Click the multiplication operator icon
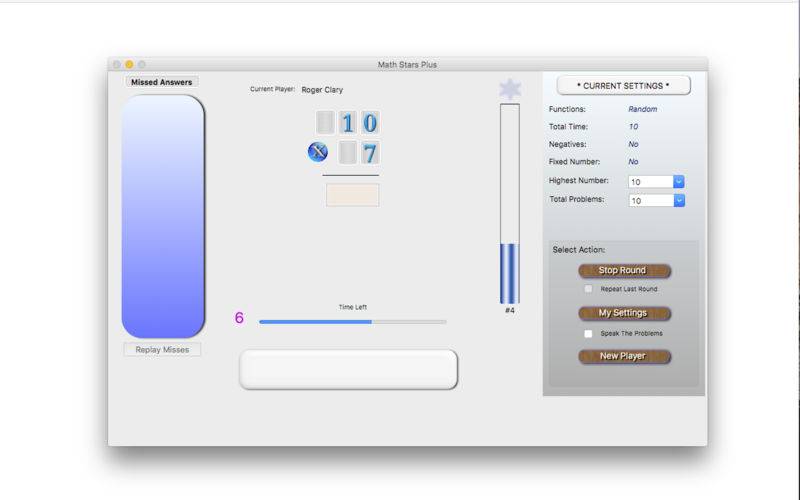This screenshot has height=500, width=800. pos(318,152)
